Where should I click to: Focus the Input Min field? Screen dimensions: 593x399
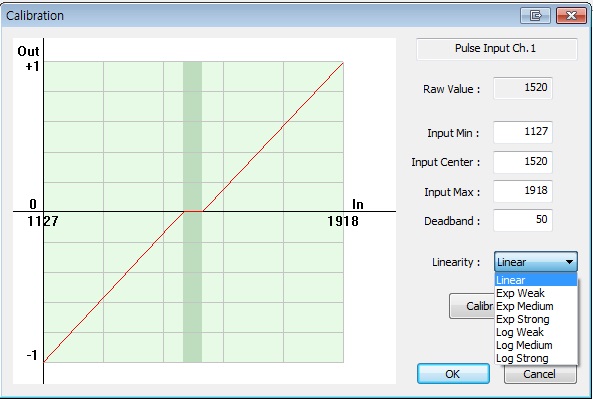tap(523, 132)
